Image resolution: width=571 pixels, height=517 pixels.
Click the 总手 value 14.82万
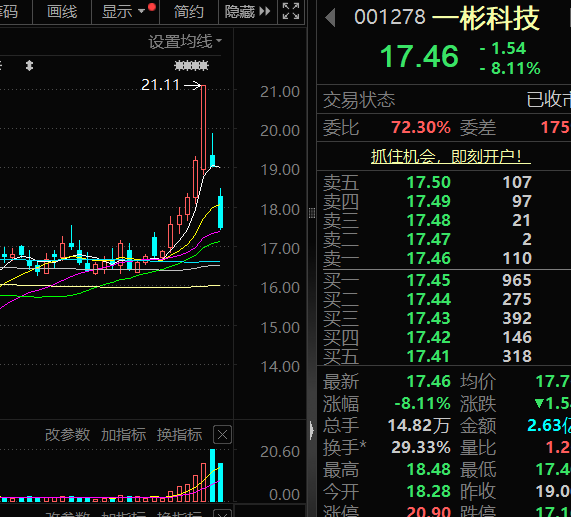pos(419,426)
